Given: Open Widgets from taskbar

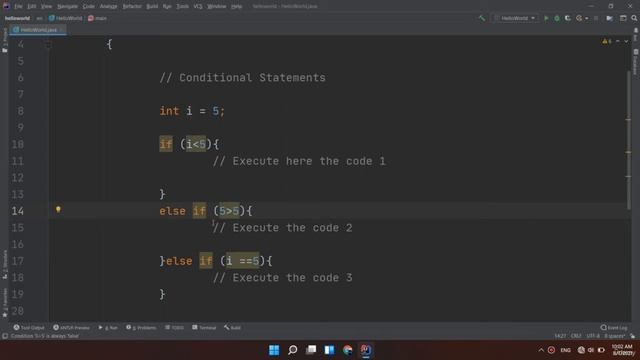Looking at the screenshot, I should (329, 350).
